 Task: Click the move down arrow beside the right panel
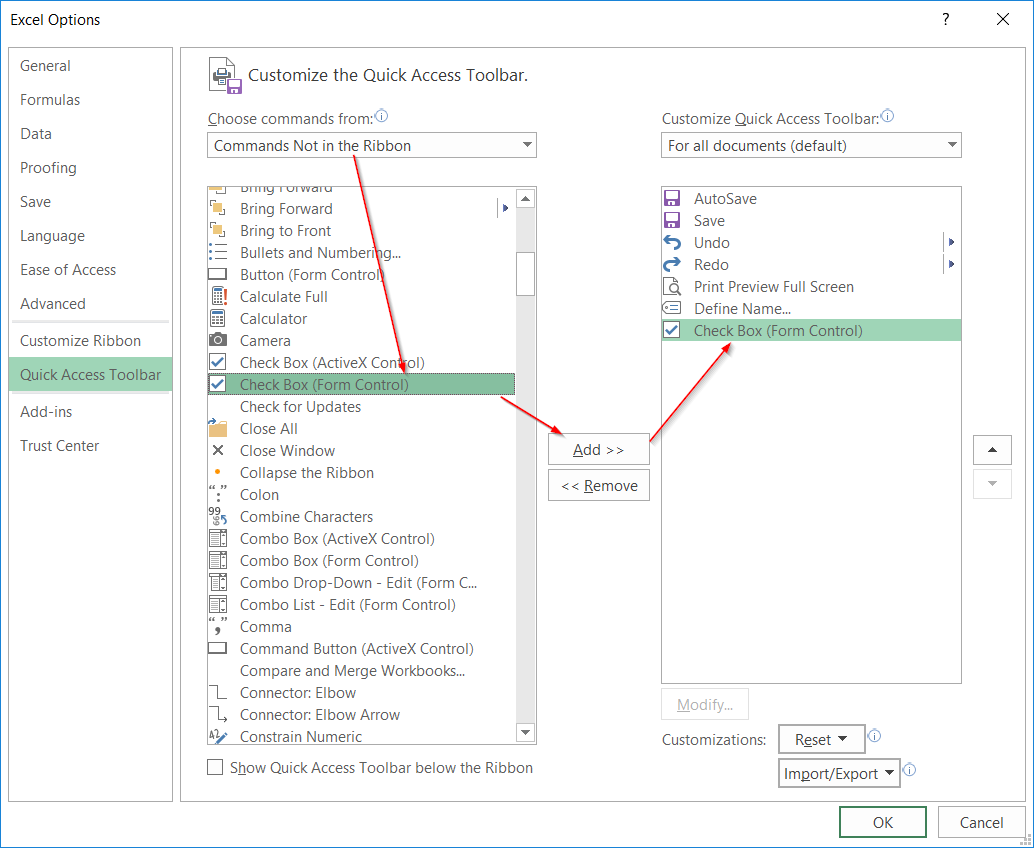tap(992, 484)
